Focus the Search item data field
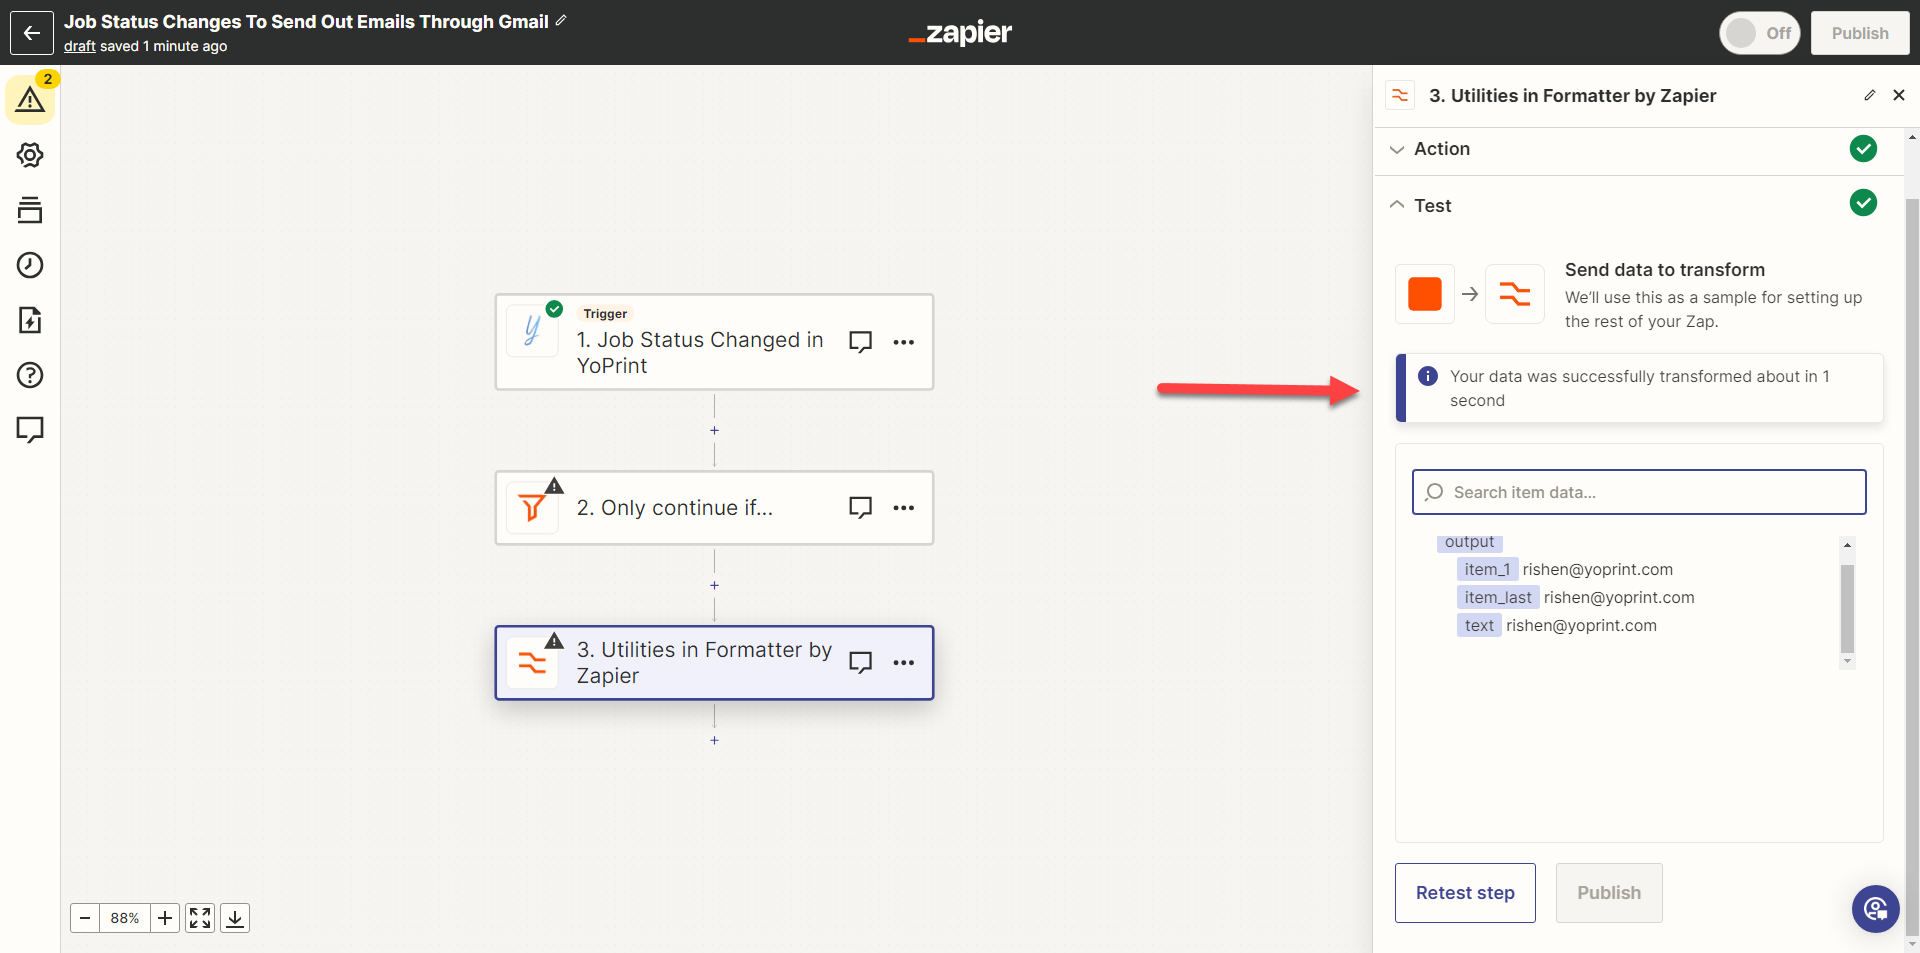Image resolution: width=1920 pixels, height=953 pixels. (x=1639, y=492)
